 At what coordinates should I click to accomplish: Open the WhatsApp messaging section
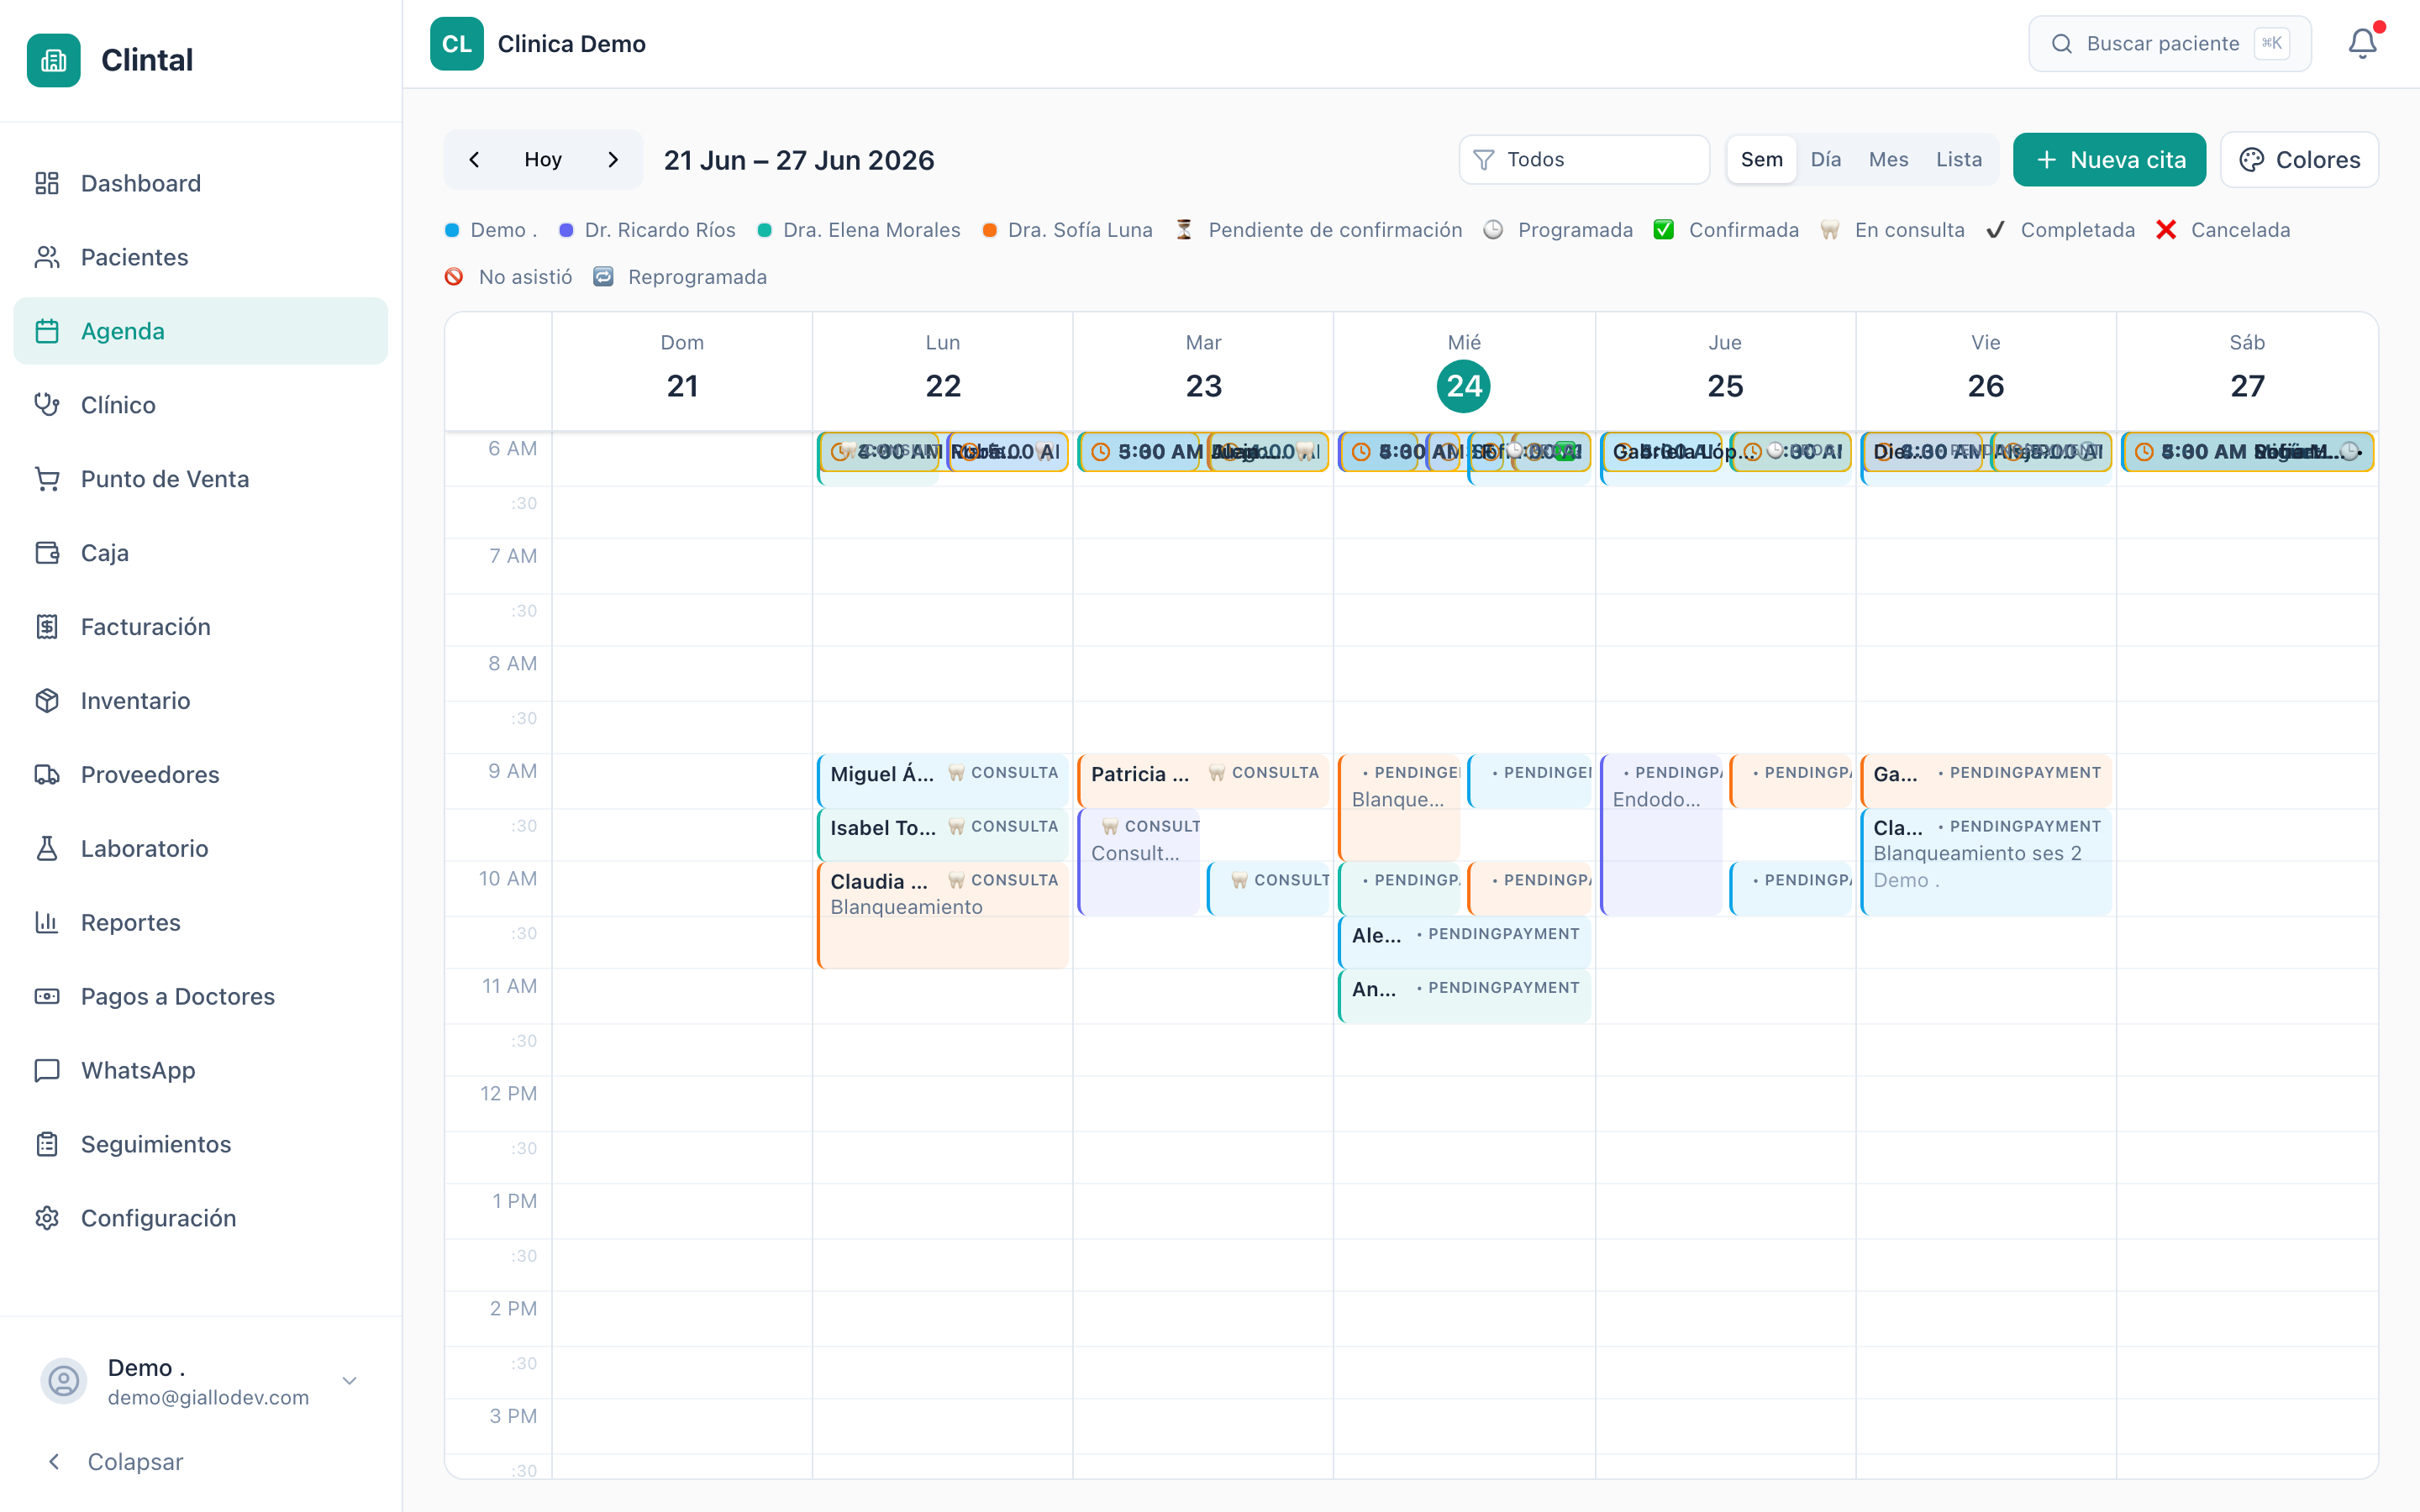tap(200, 1071)
